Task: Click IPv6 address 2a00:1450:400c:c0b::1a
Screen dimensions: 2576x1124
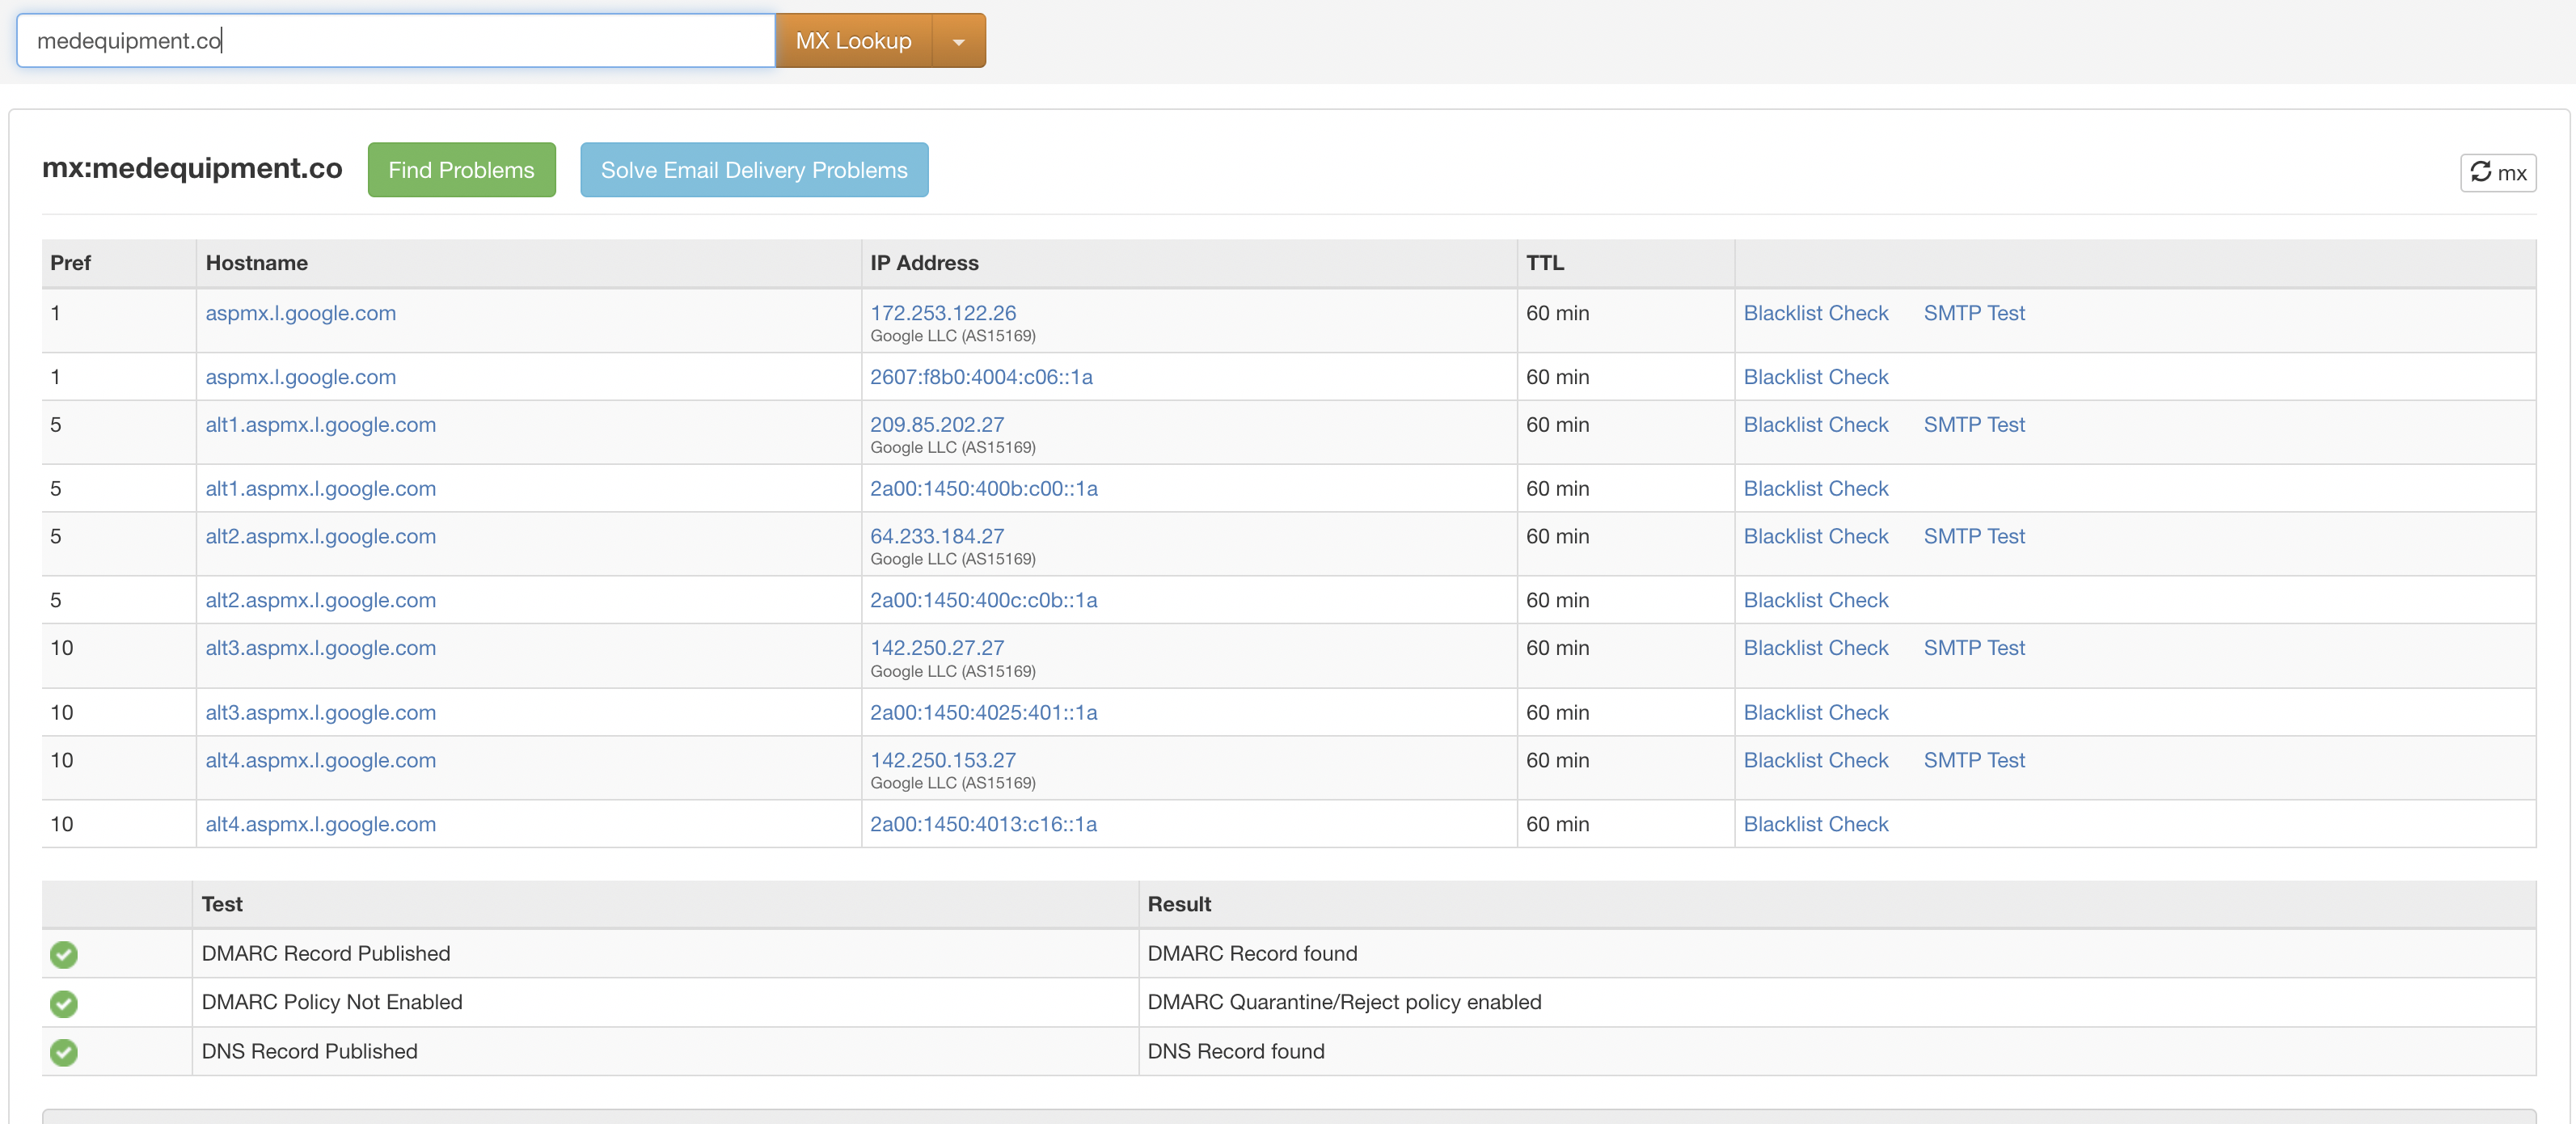Action: [x=984, y=601]
